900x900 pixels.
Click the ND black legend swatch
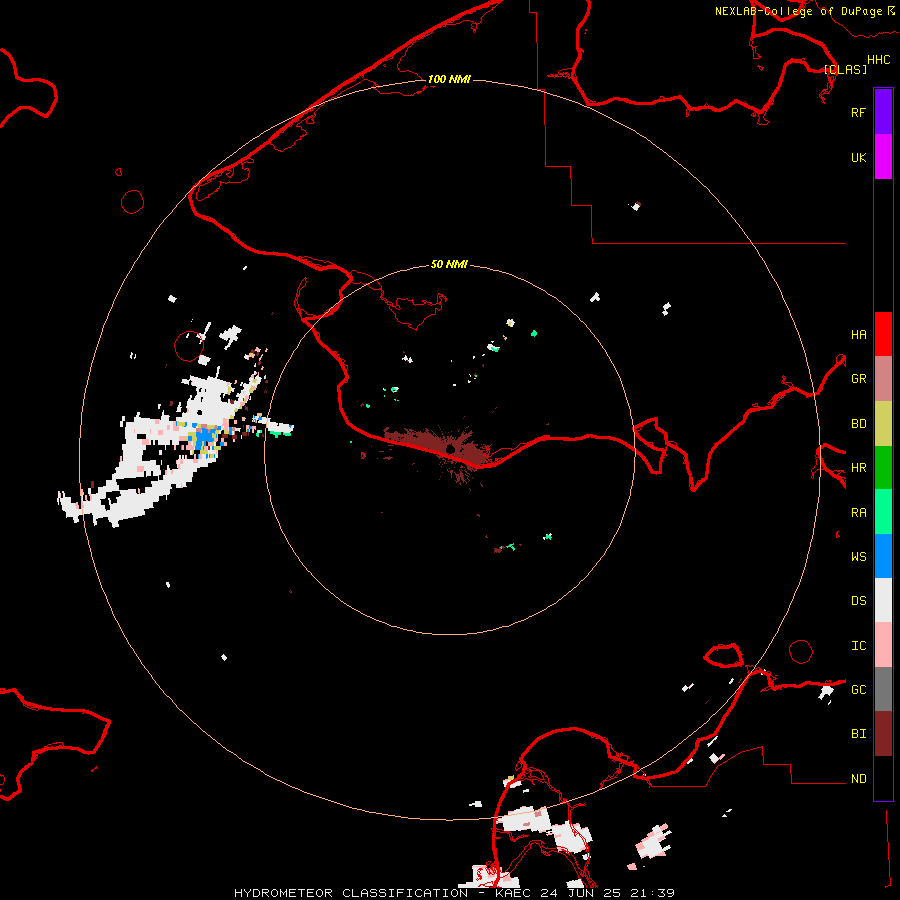[883, 778]
